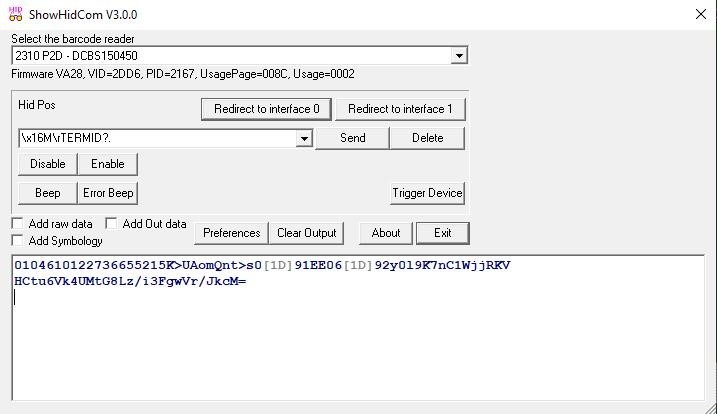Send the TERMID command
The image size is (717, 414).
coord(352,138)
